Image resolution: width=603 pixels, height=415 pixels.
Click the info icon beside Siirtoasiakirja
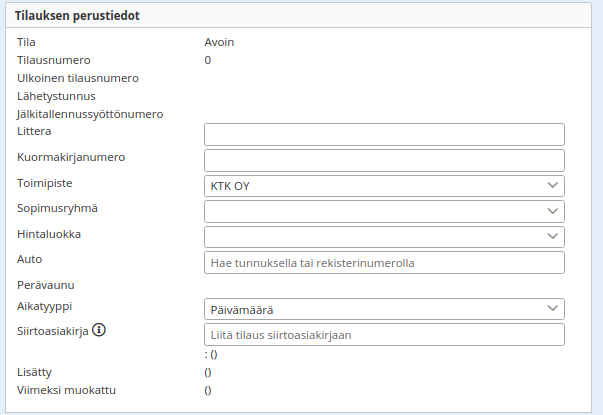click(99, 330)
